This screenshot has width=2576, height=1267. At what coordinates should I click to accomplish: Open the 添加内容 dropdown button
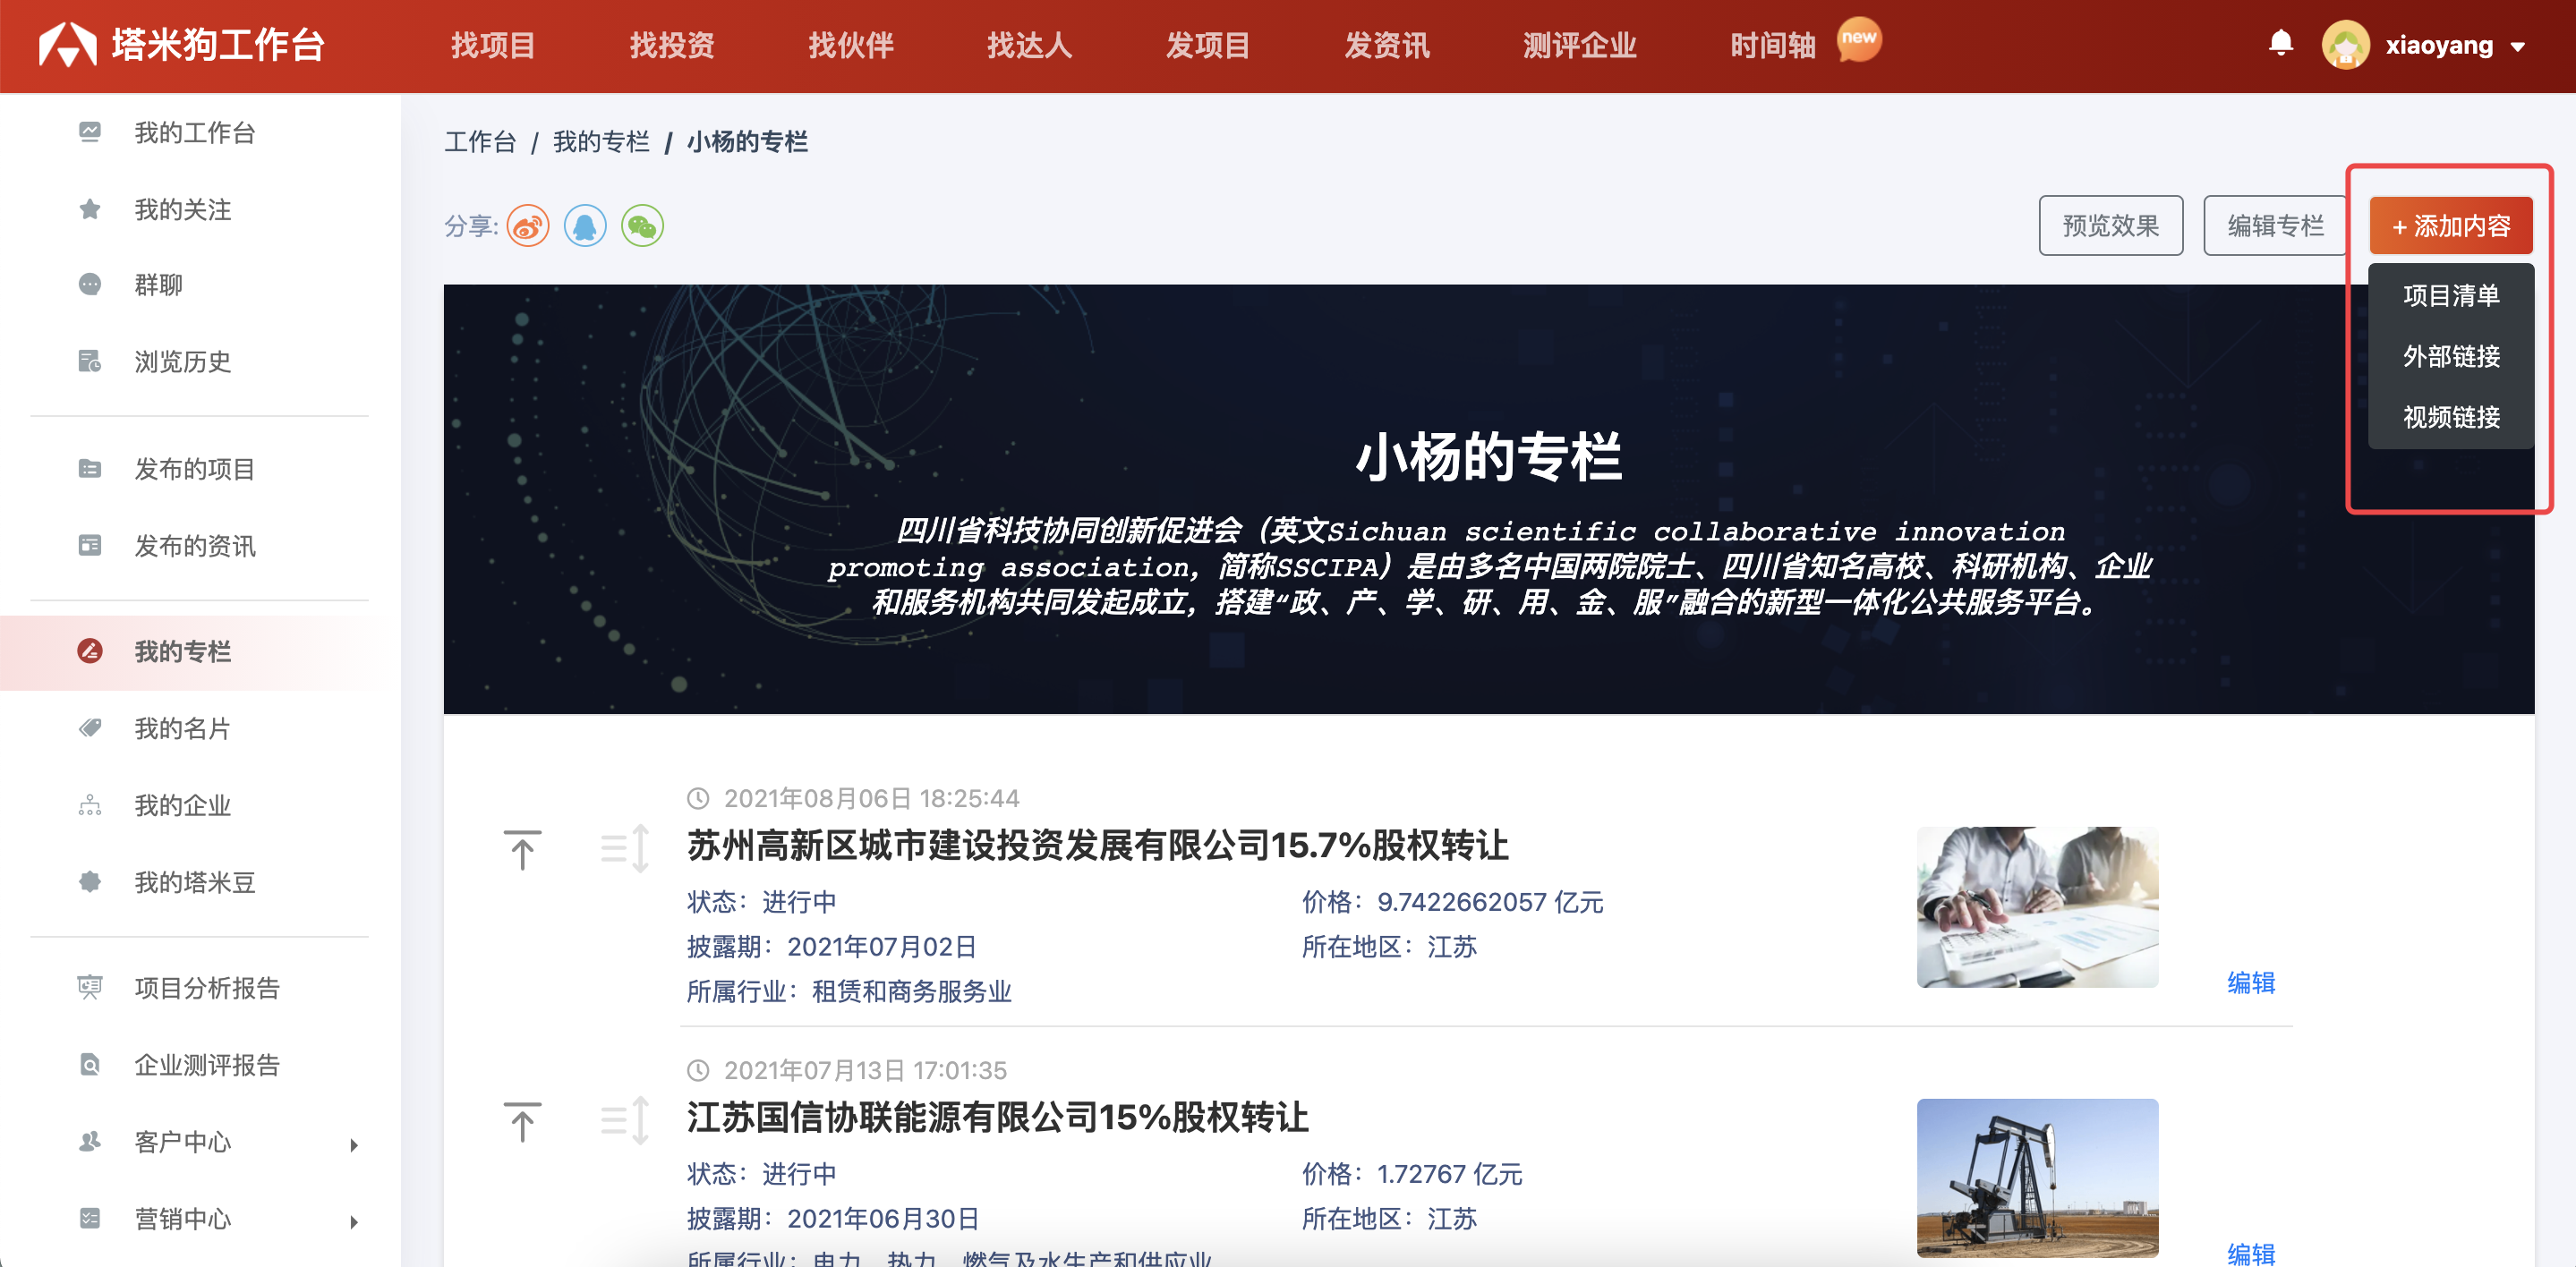point(2451,226)
